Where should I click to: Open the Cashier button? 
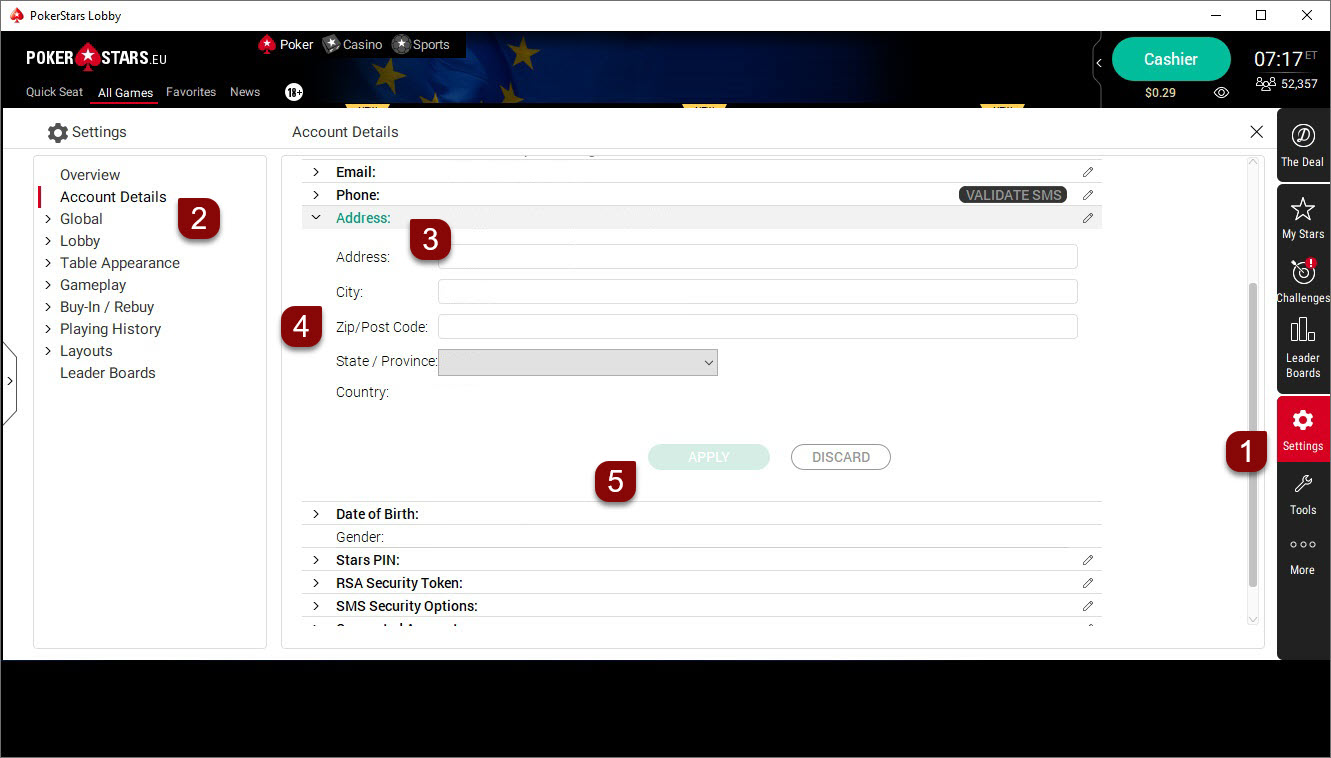pos(1171,59)
